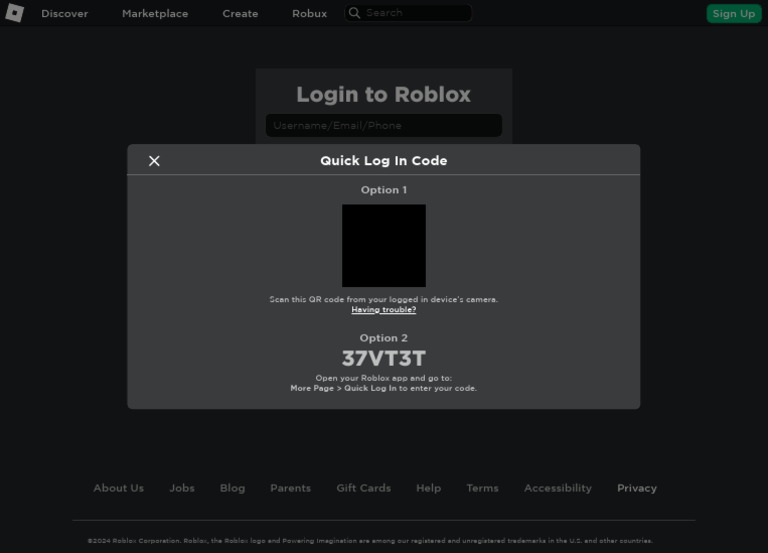Open the Jobs footer link

[x=182, y=488]
